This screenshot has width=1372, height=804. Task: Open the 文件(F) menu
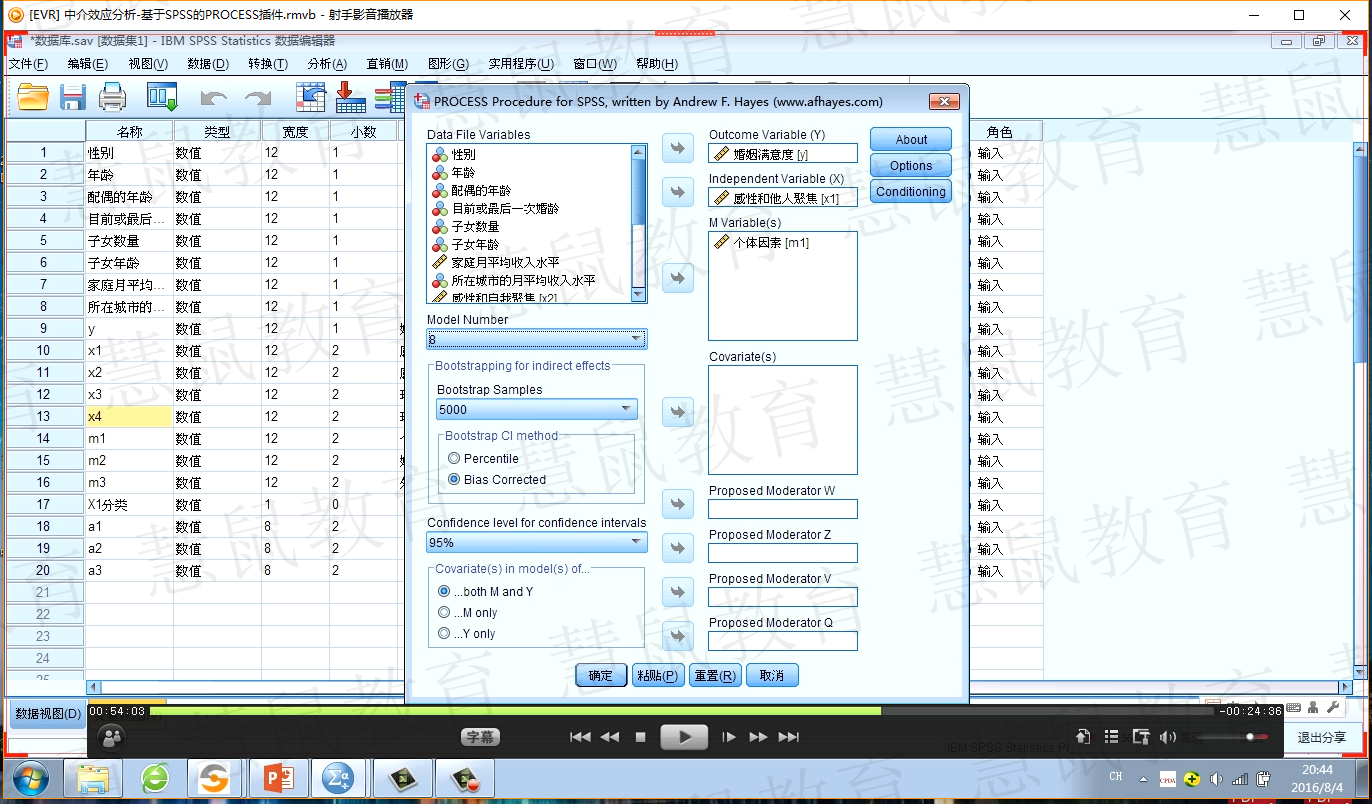click(28, 64)
